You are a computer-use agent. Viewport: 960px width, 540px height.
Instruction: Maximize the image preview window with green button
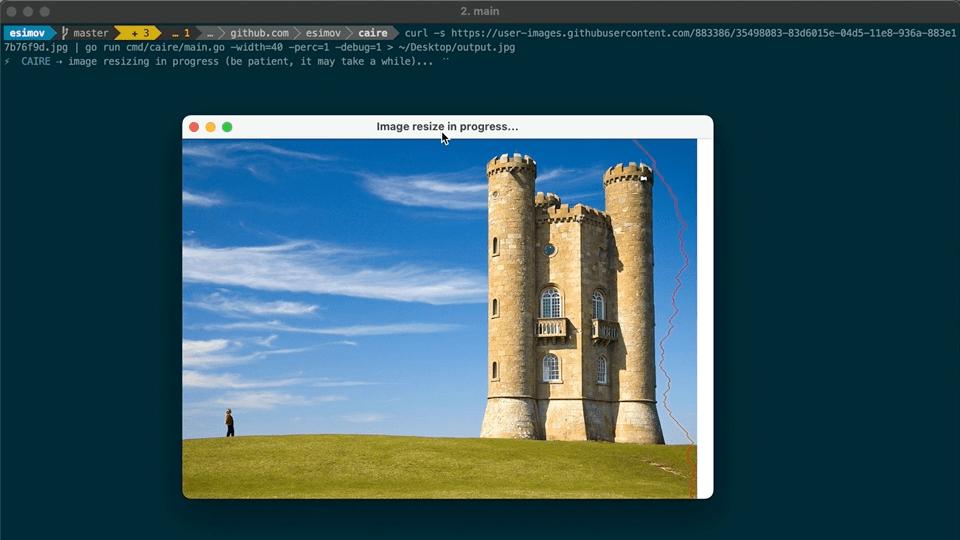tap(227, 127)
